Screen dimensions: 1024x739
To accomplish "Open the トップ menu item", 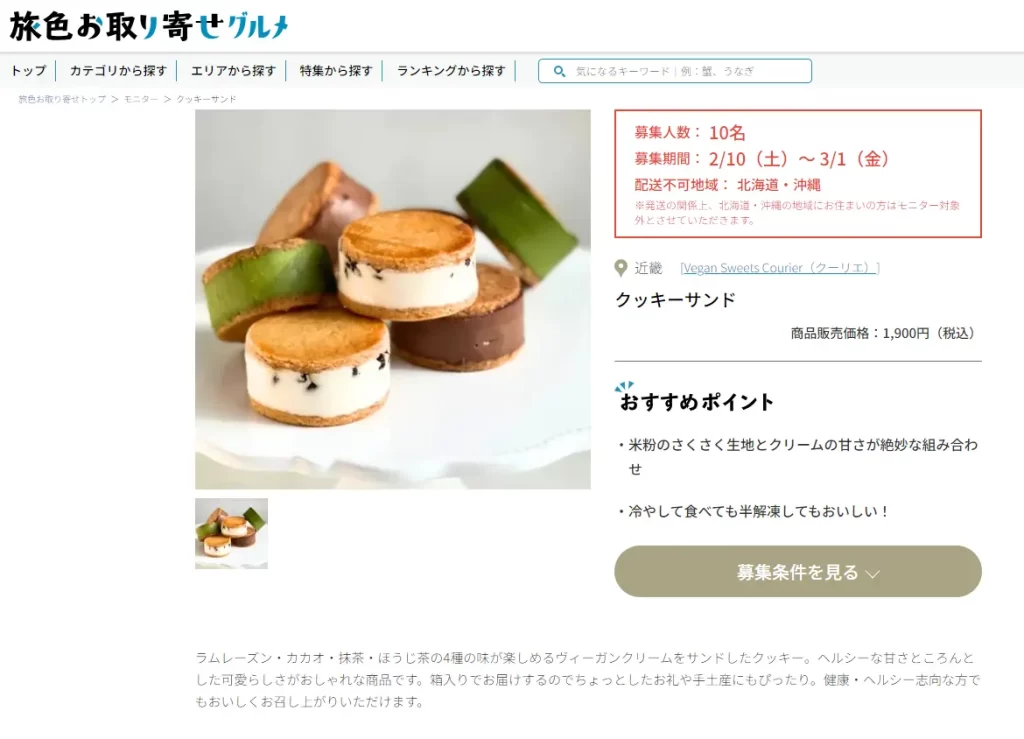I will pyautogui.click(x=29, y=71).
